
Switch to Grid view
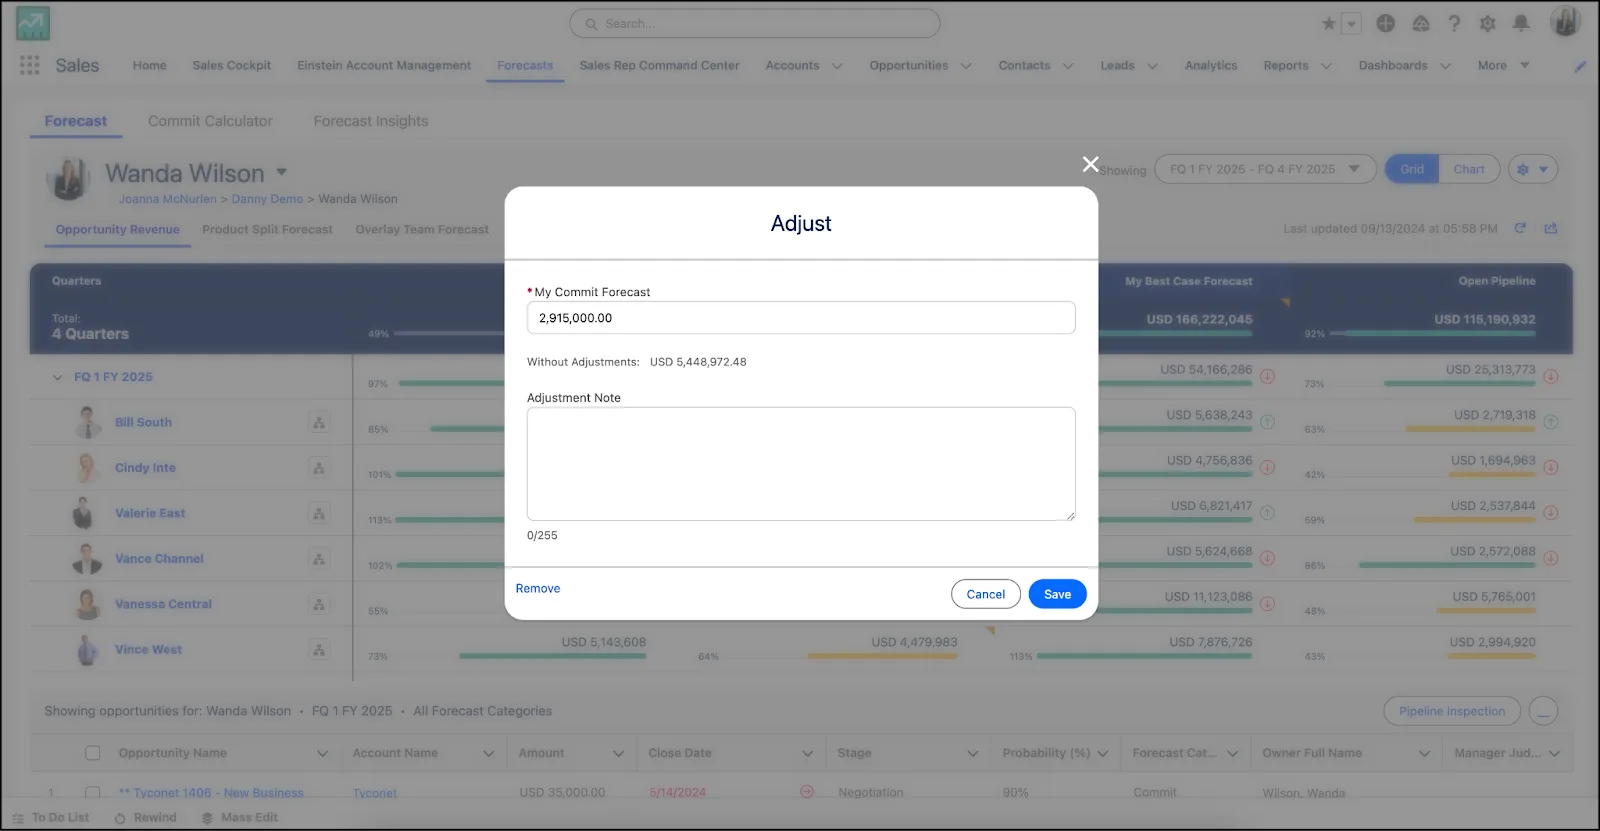tap(1412, 169)
